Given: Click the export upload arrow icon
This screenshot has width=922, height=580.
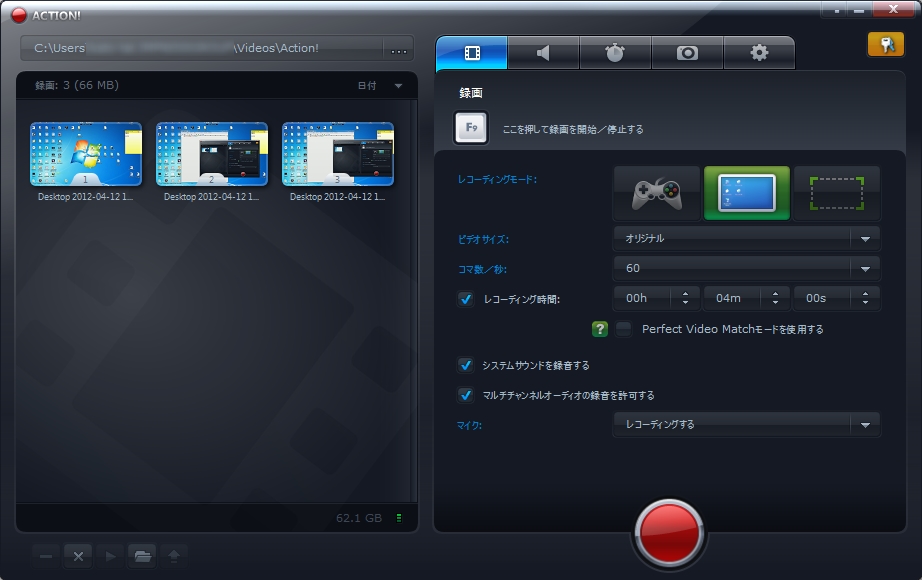Looking at the screenshot, I should [x=175, y=556].
